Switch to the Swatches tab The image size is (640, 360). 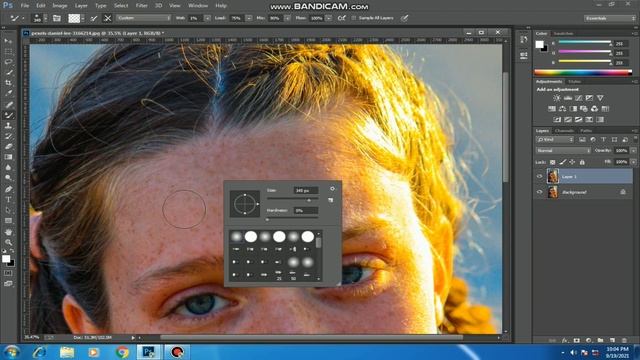point(563,33)
